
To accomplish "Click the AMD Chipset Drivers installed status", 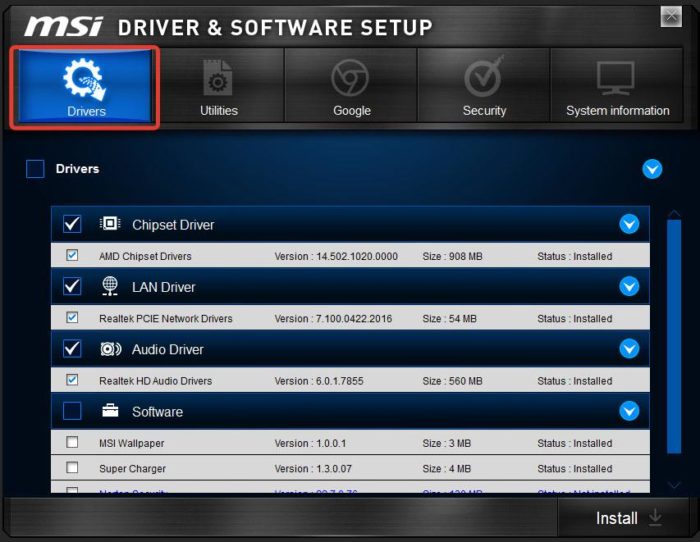I will pyautogui.click(x=575, y=256).
